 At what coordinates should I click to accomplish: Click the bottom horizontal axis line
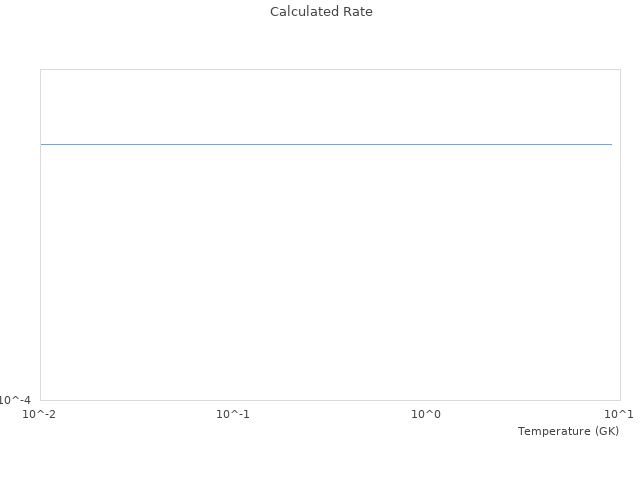click(x=330, y=400)
